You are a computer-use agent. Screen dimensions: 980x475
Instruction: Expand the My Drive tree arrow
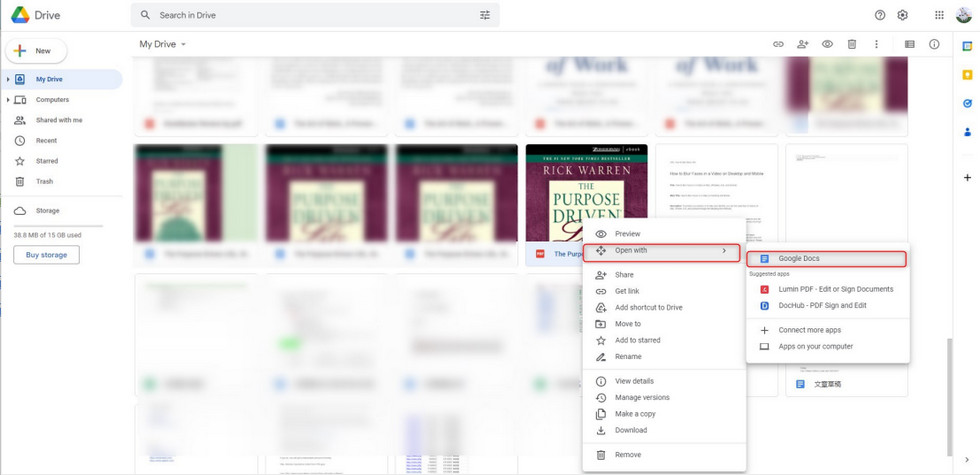(8, 79)
